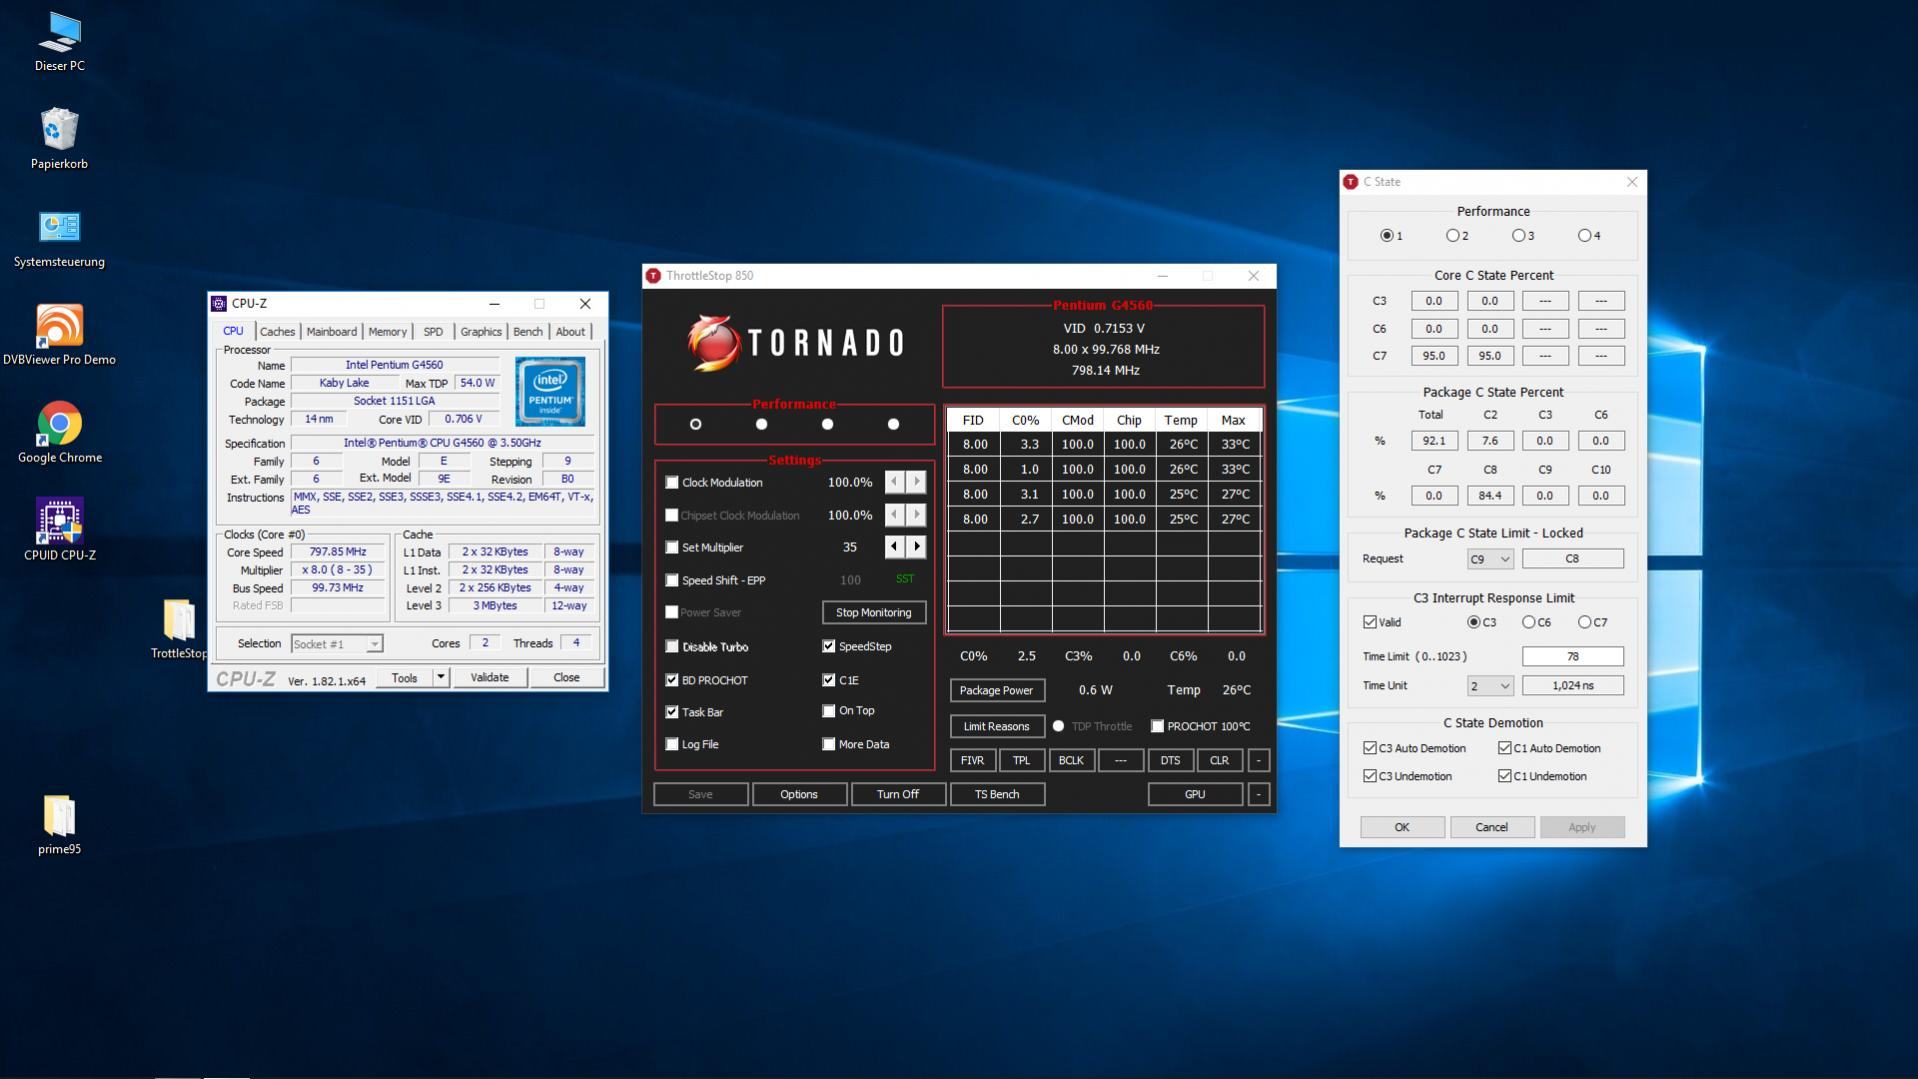Open the FIVR settings button
The image size is (1918, 1079).
click(972, 761)
